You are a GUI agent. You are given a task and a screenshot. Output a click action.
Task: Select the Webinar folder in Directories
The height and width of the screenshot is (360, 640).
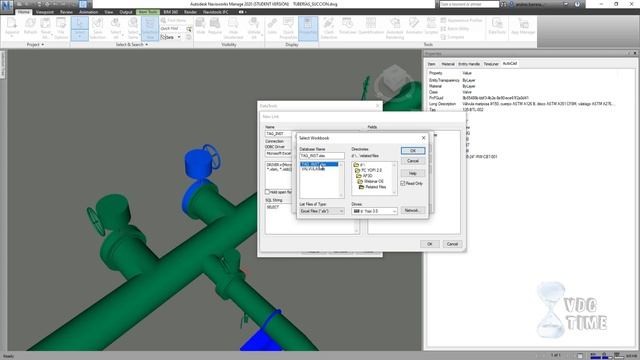click(x=370, y=181)
